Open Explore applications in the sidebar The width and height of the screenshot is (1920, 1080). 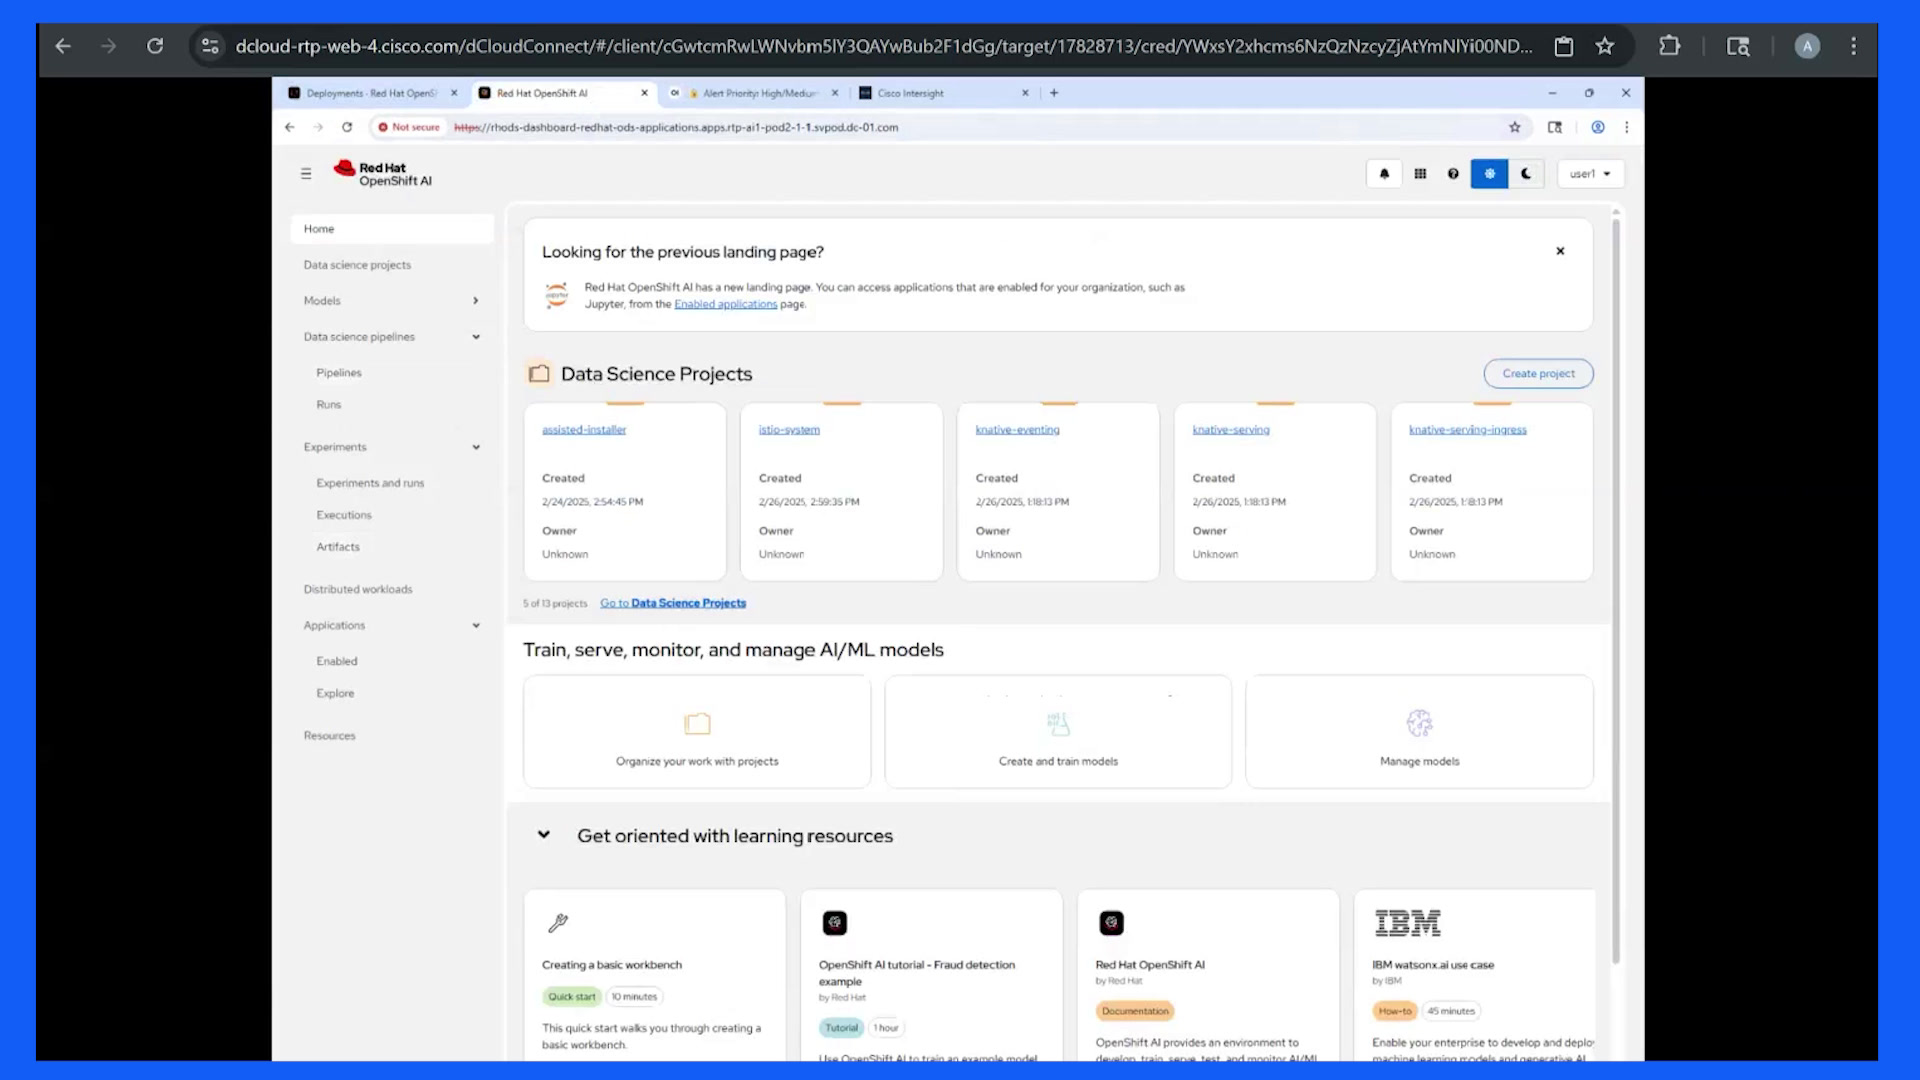[x=335, y=693]
